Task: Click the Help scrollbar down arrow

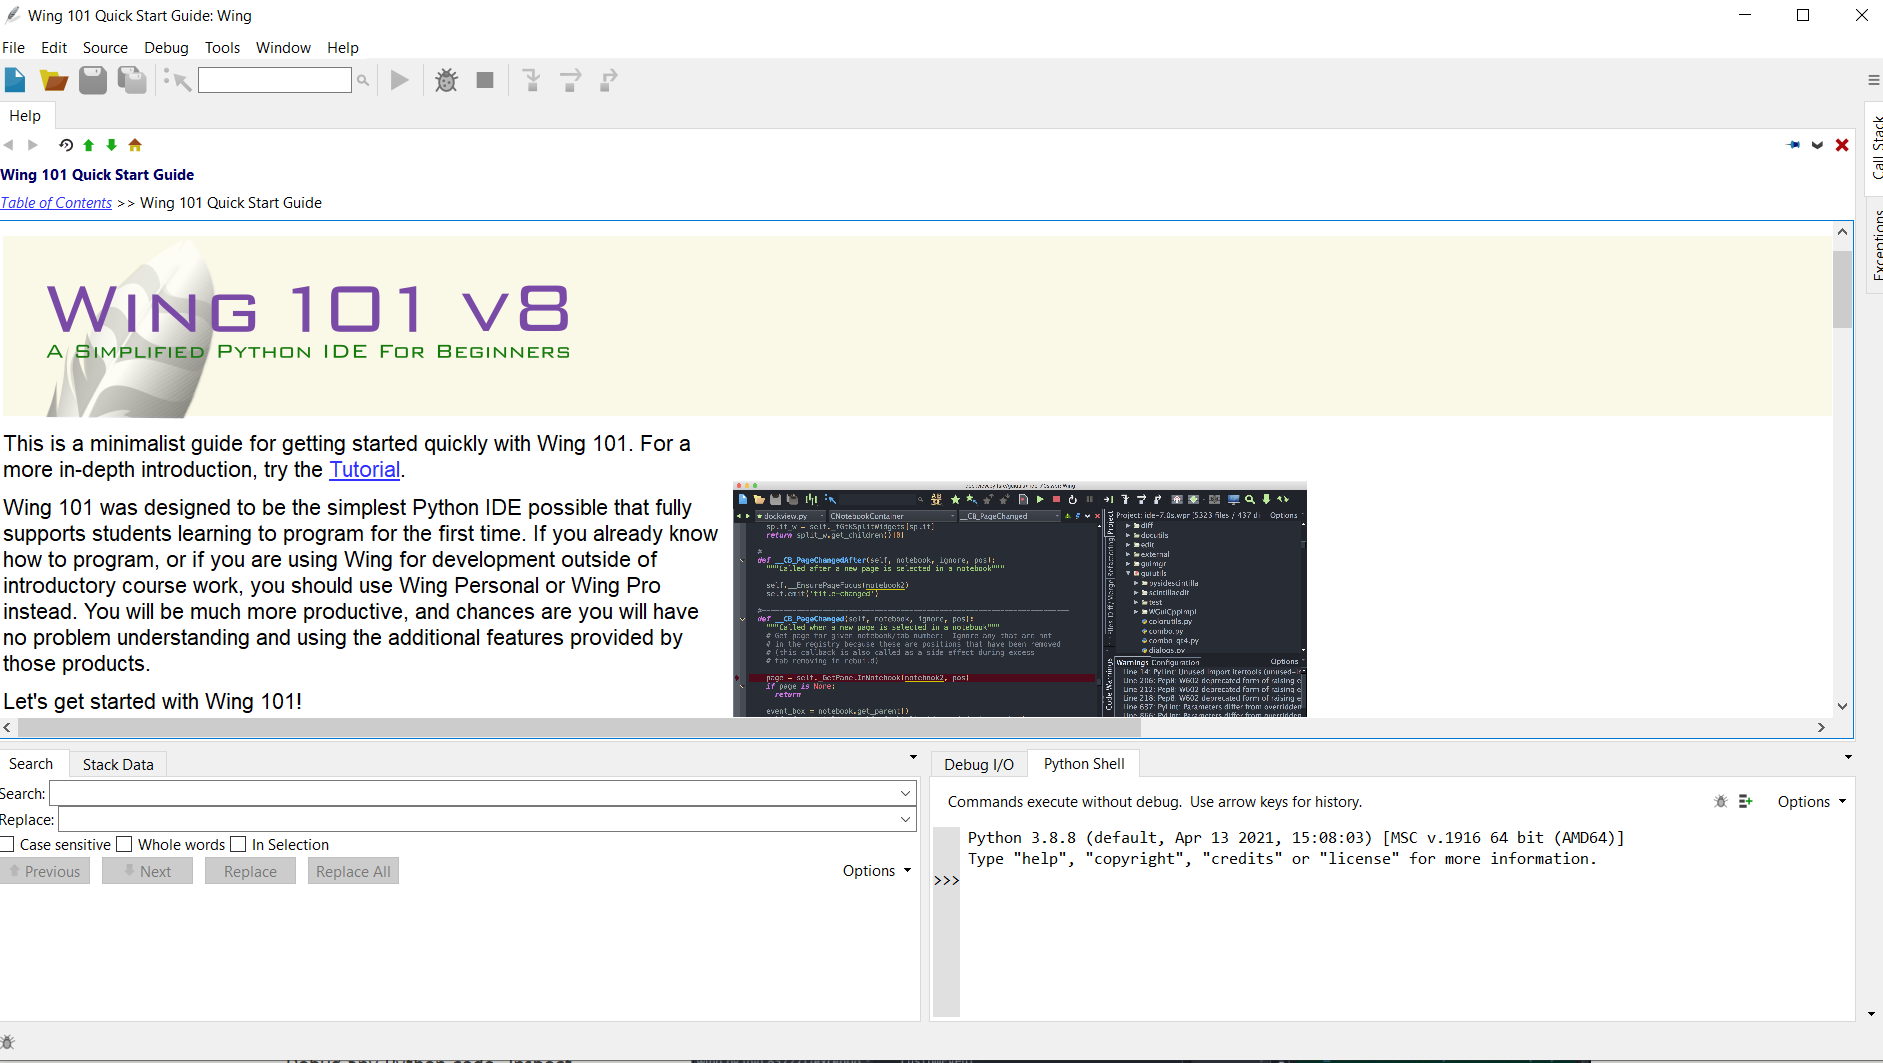Action: (x=1842, y=706)
